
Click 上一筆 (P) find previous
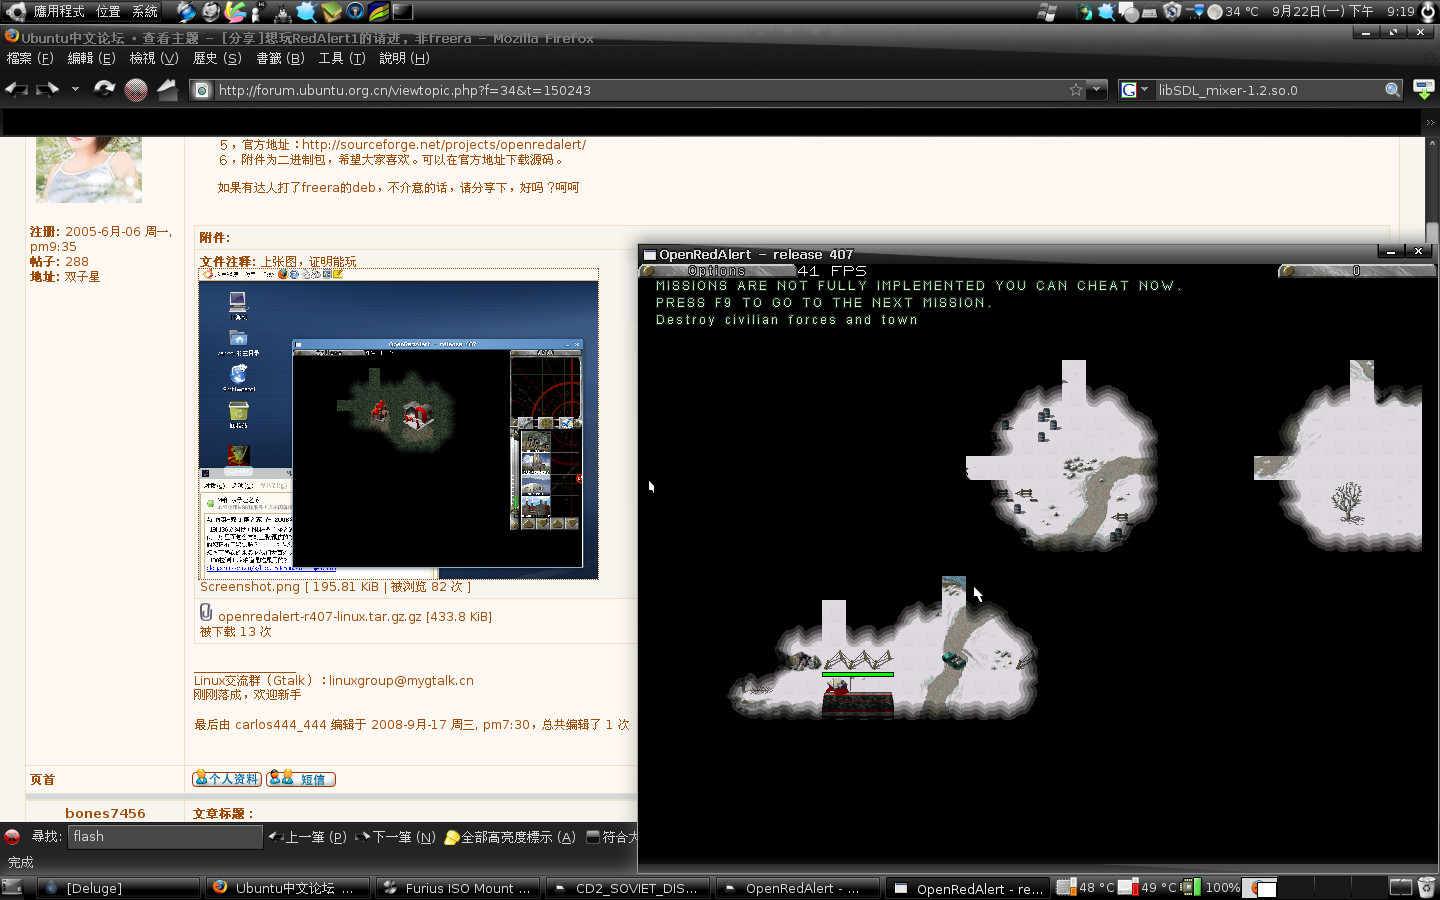coord(308,837)
